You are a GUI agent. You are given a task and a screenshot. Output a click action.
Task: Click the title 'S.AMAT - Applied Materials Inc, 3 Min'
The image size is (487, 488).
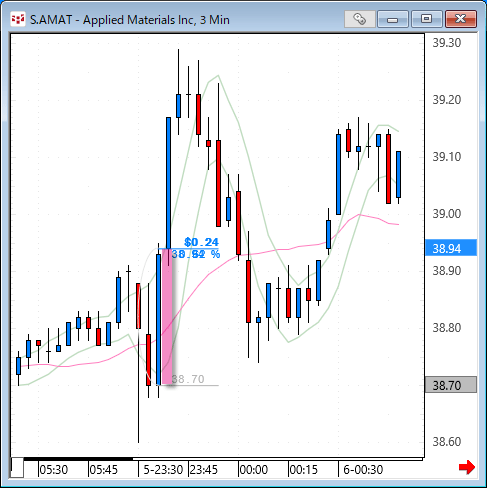(130, 20)
